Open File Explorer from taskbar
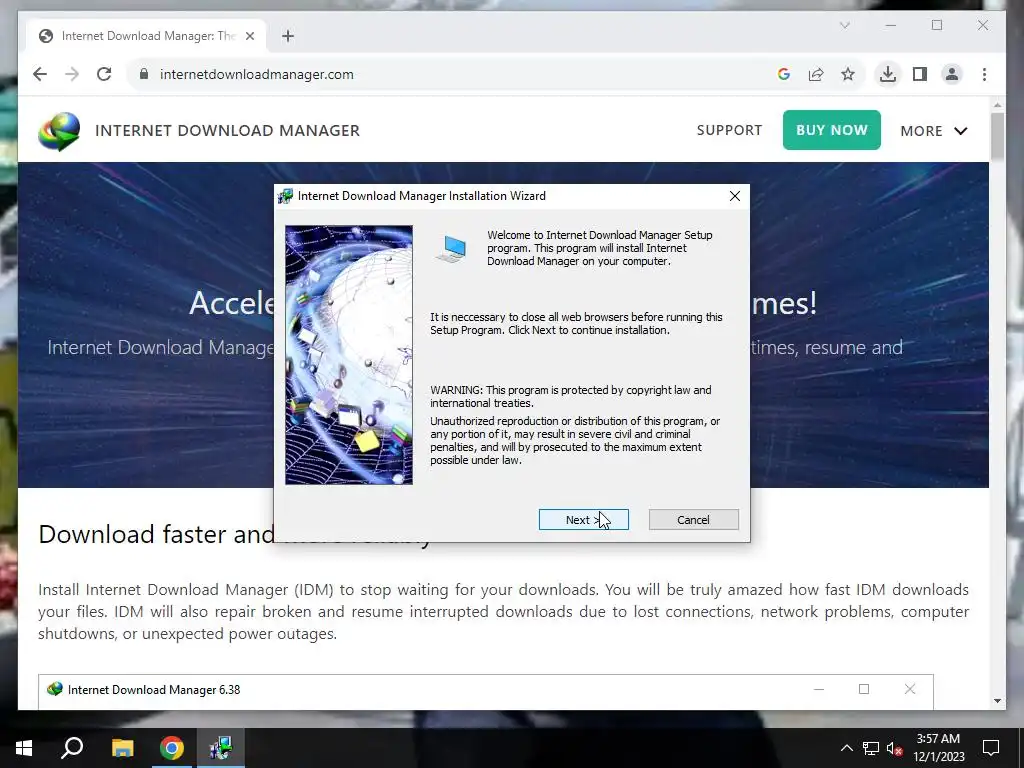The height and width of the screenshot is (768, 1024). 122,748
